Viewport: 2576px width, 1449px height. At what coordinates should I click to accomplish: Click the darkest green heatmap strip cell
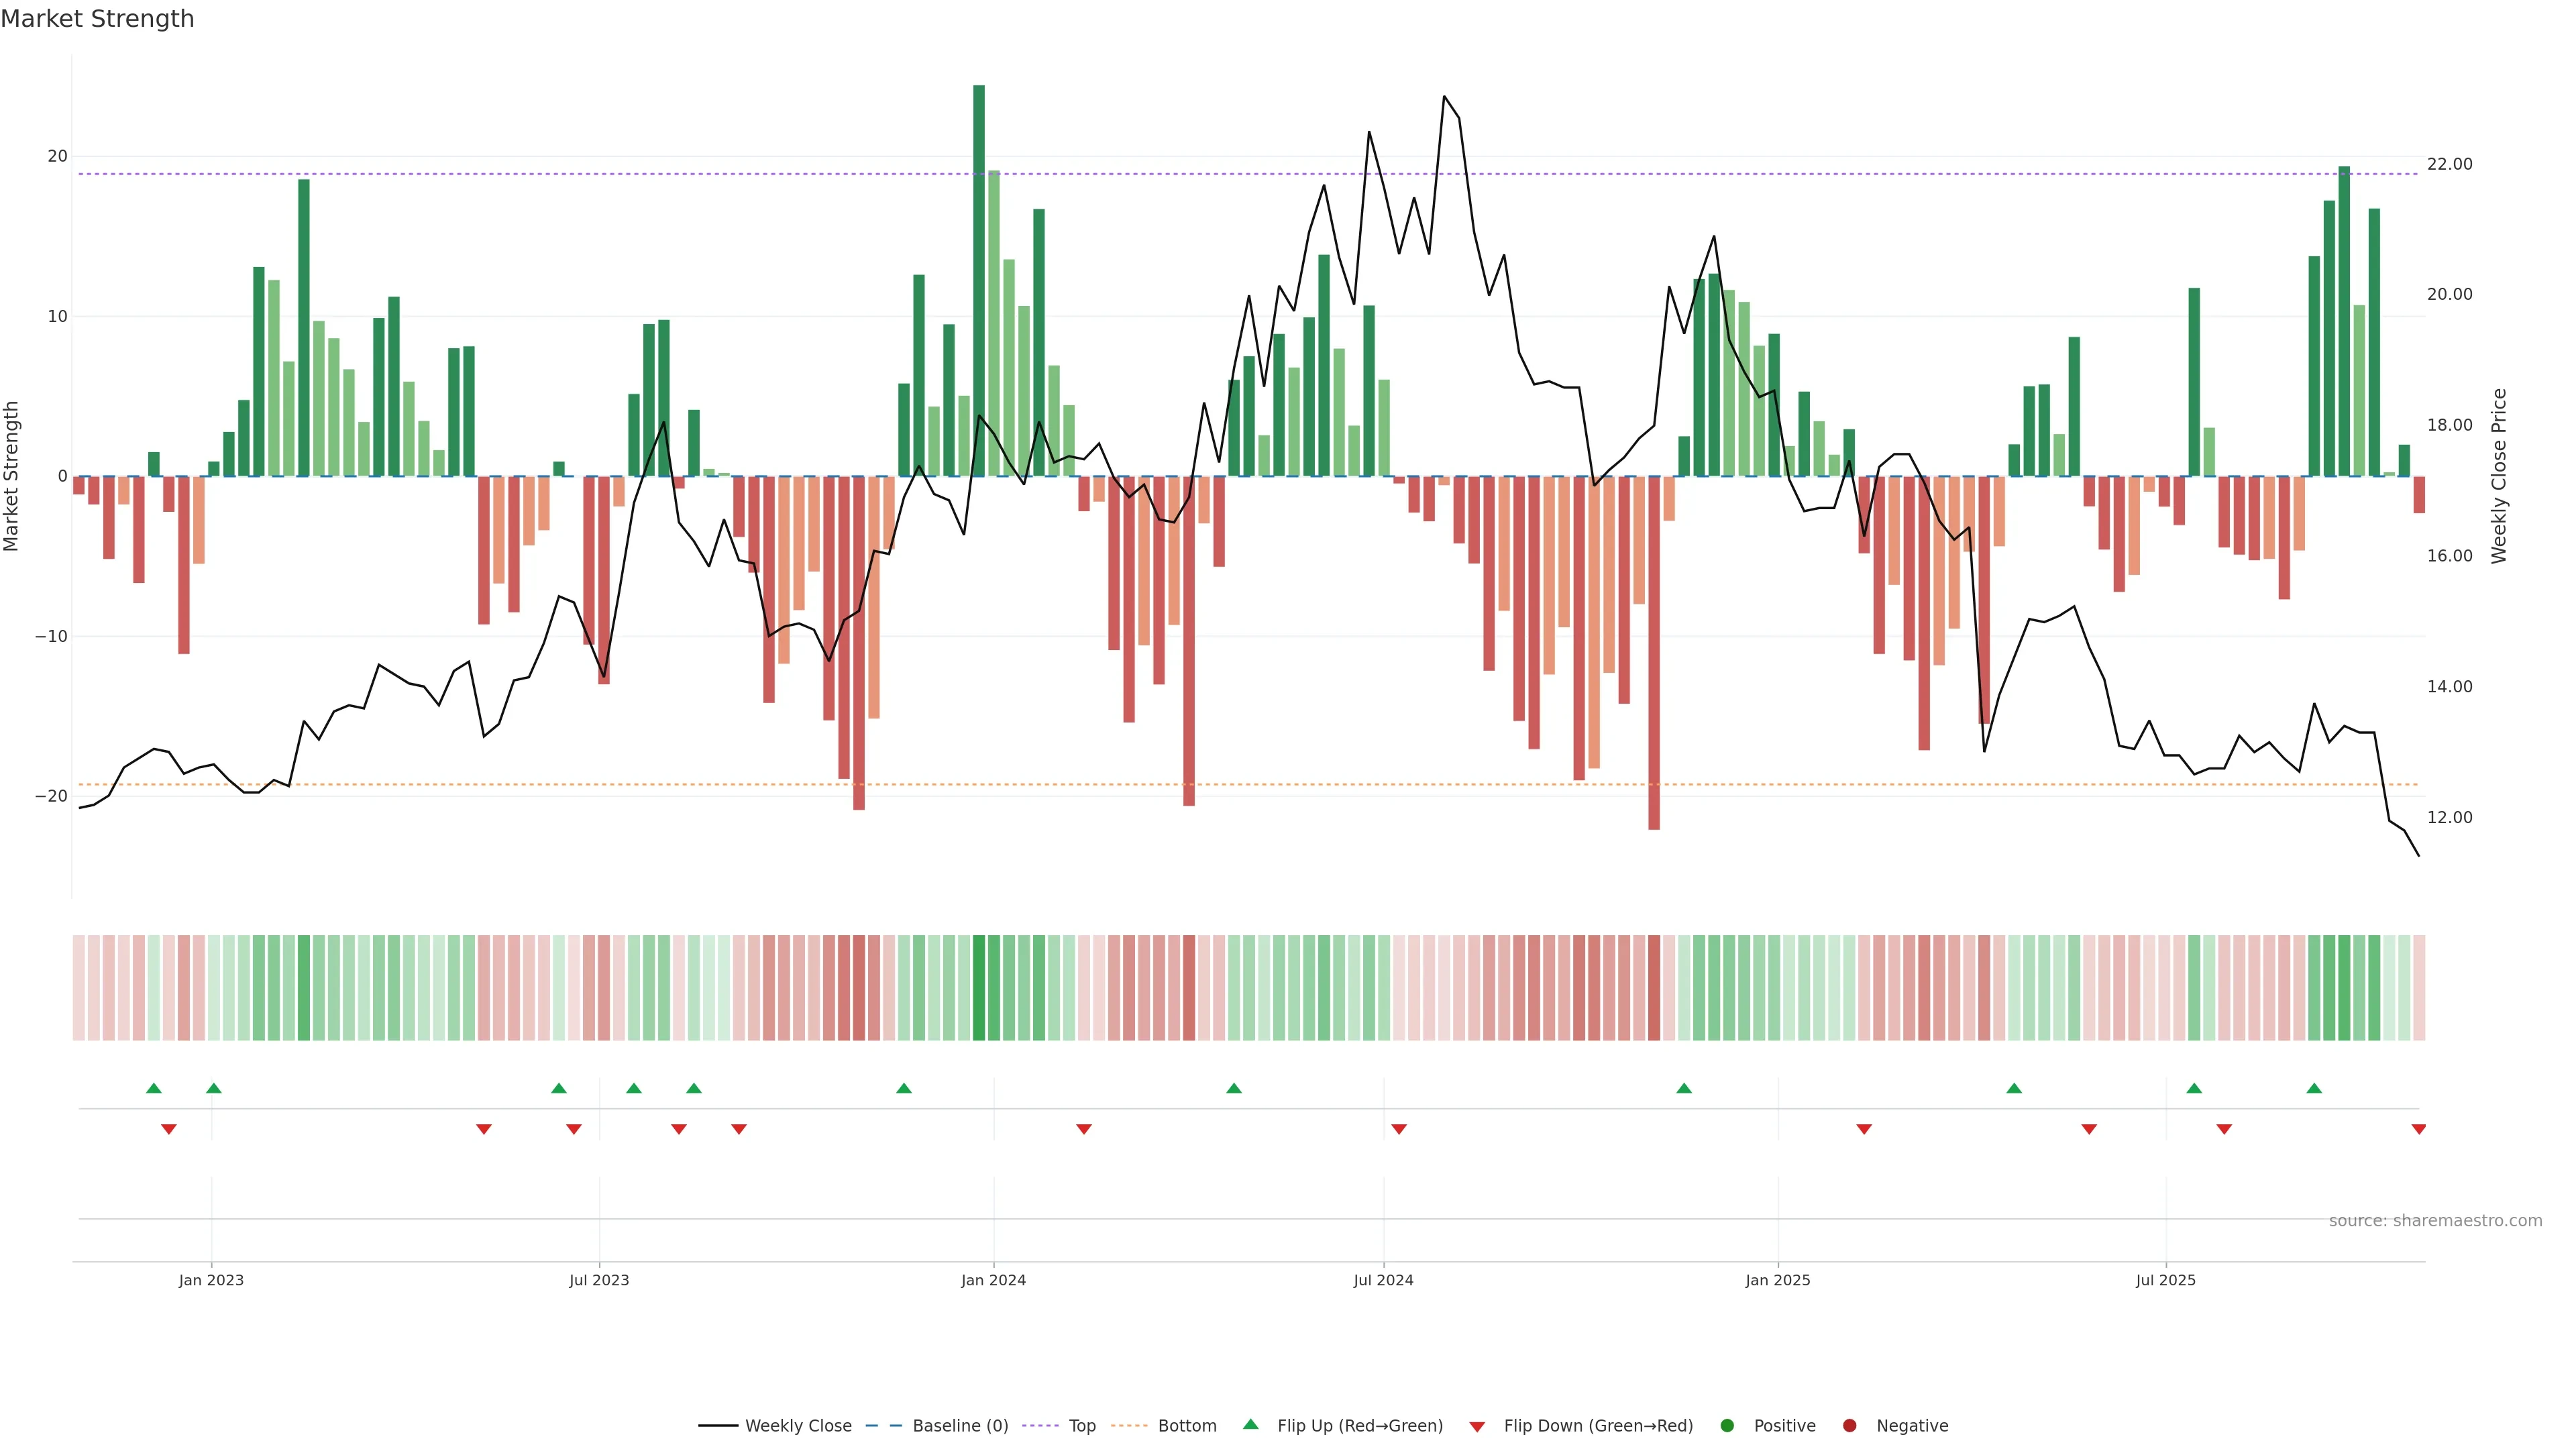click(978, 987)
